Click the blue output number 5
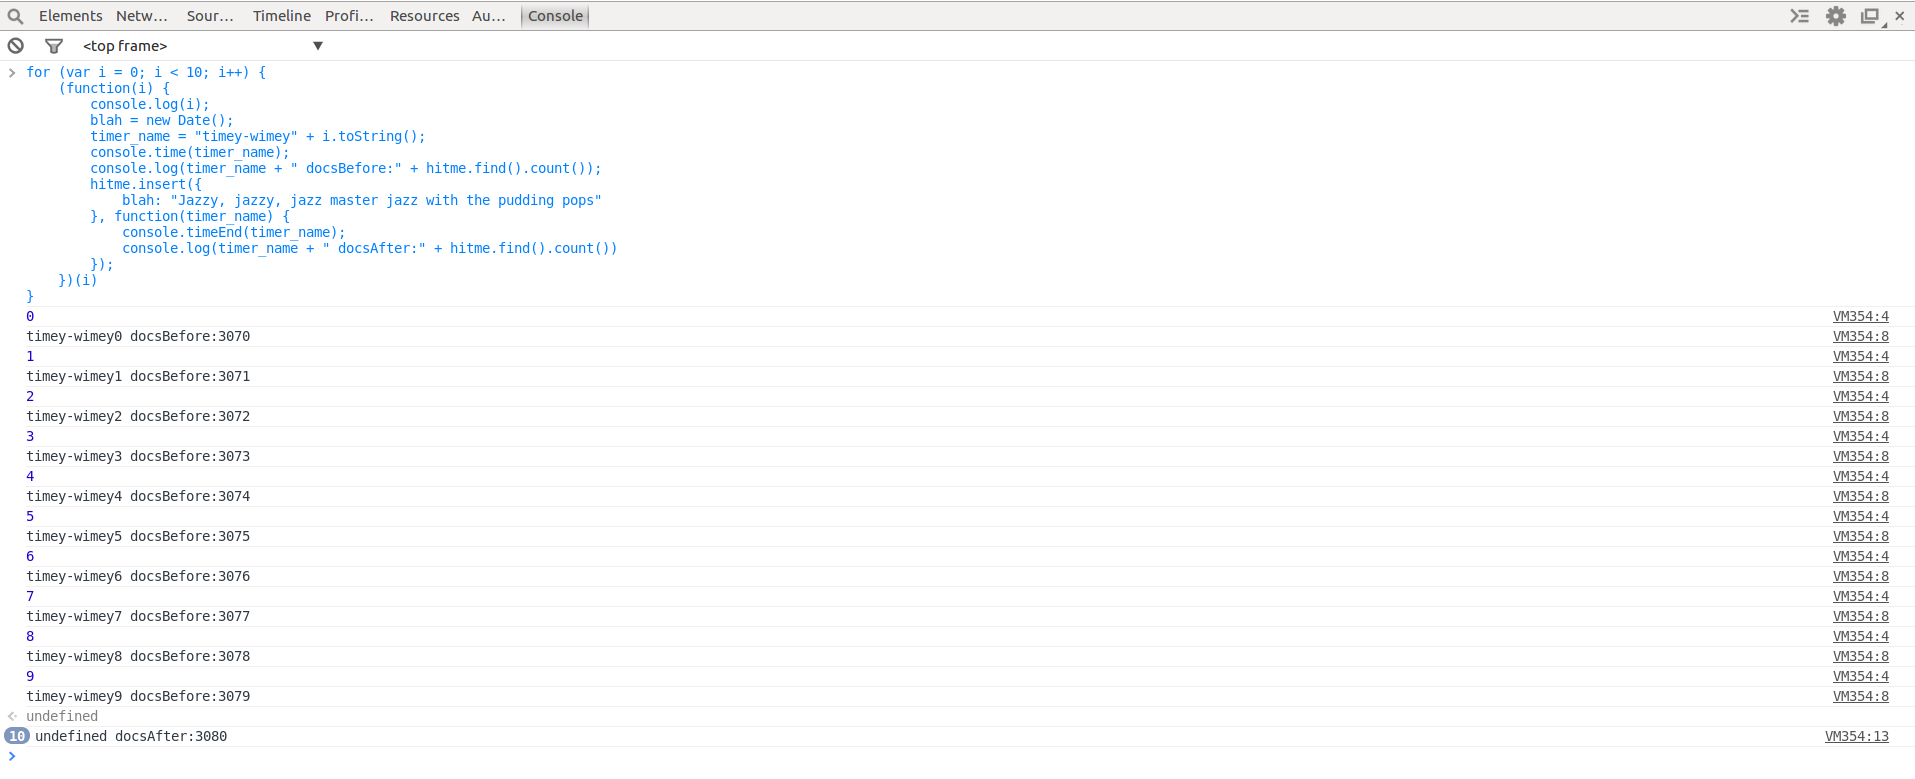Image resolution: width=1915 pixels, height=779 pixels. click(30, 517)
